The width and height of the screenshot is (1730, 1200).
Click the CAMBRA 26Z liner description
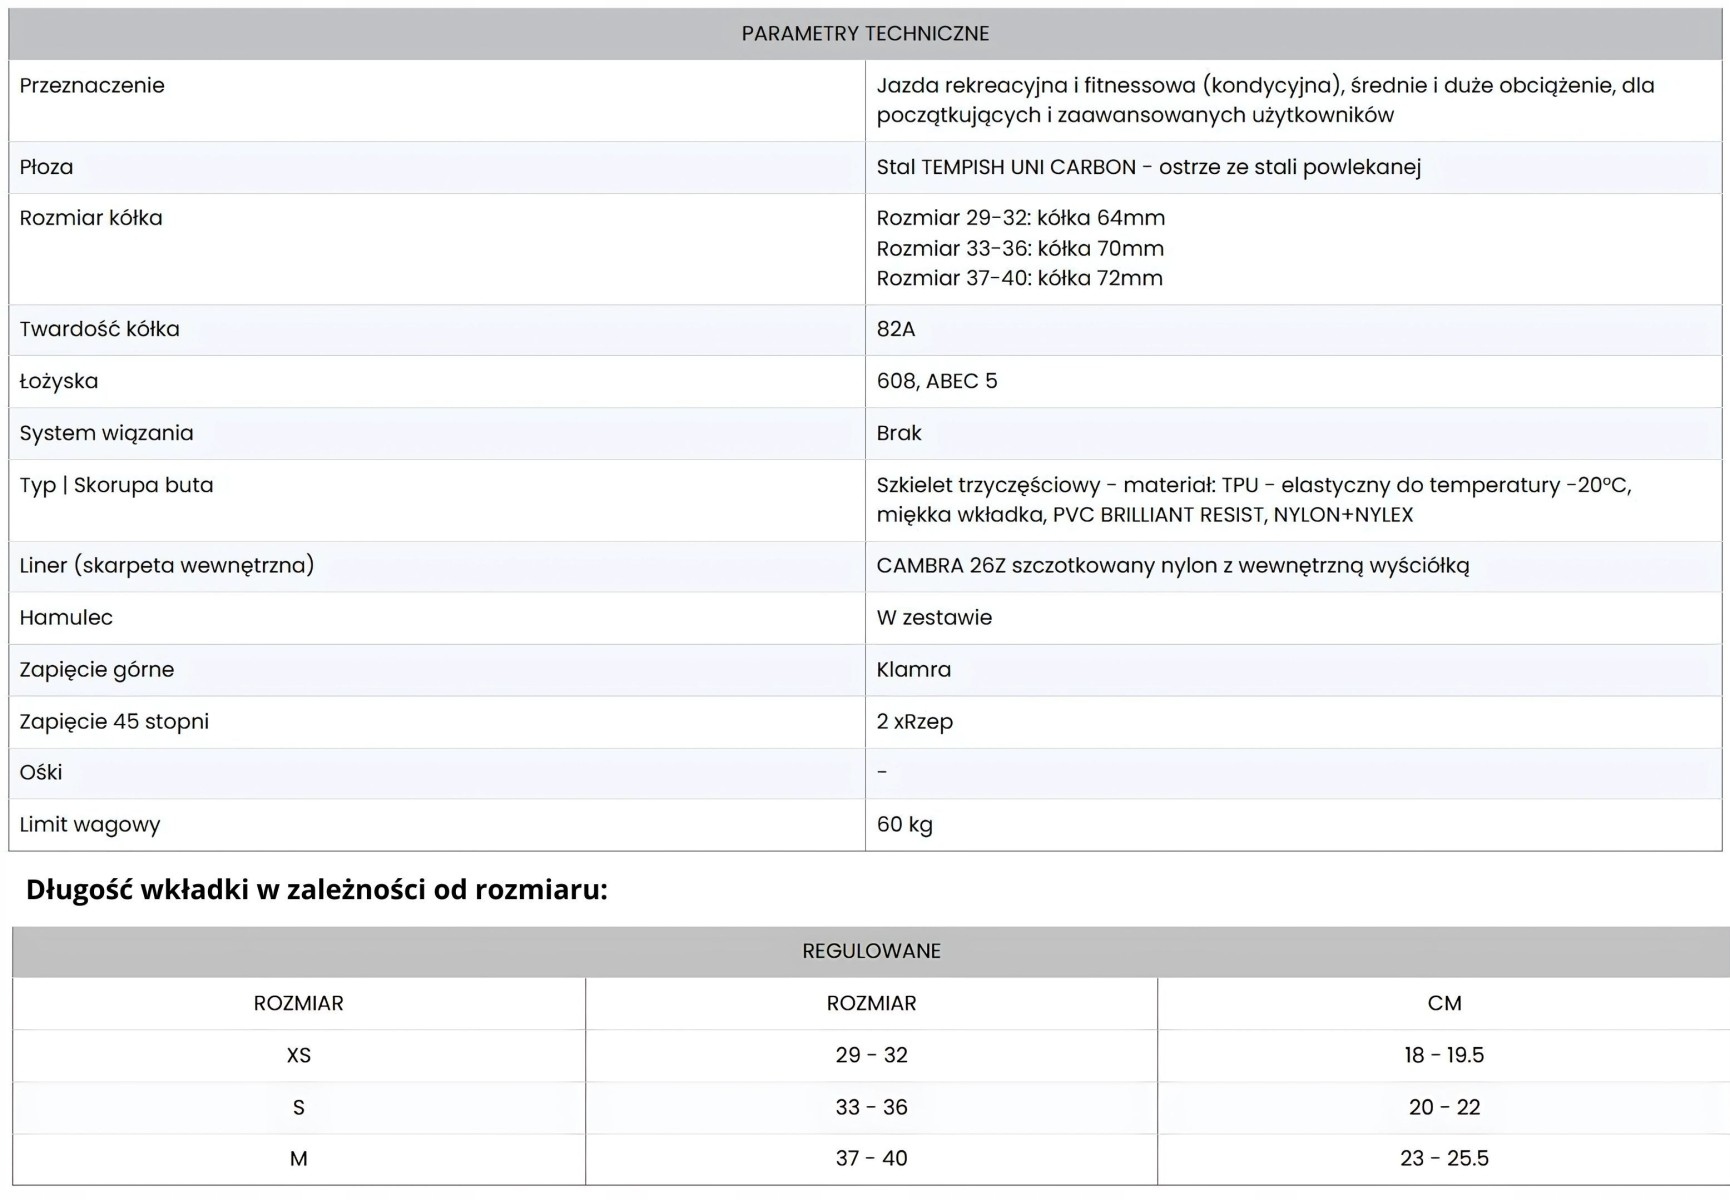coord(1173,566)
